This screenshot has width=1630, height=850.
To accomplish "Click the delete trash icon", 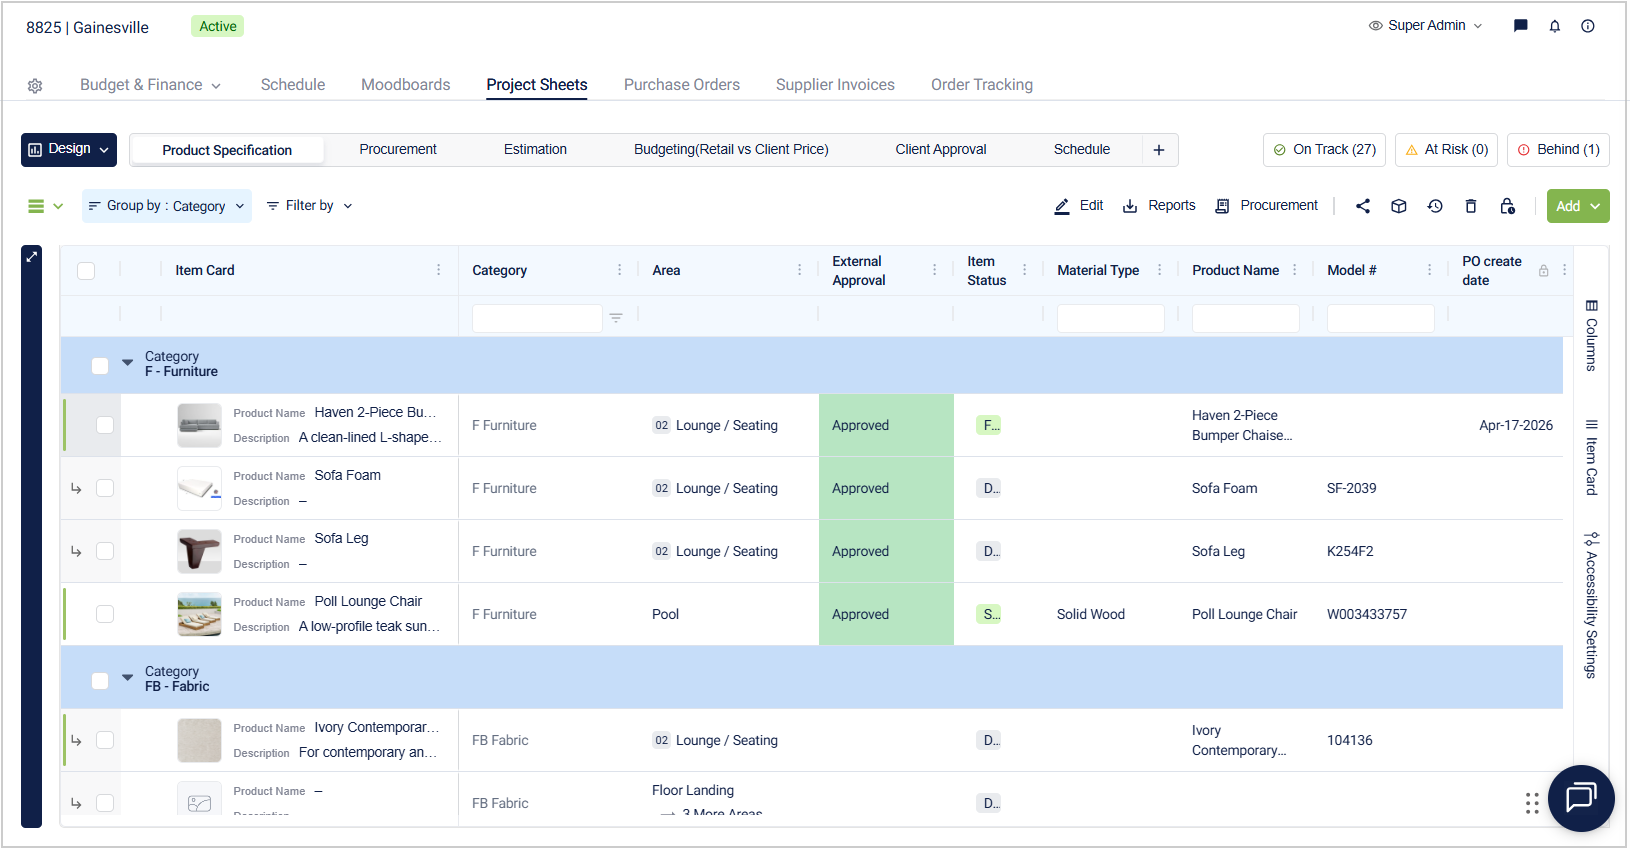I will [x=1471, y=206].
